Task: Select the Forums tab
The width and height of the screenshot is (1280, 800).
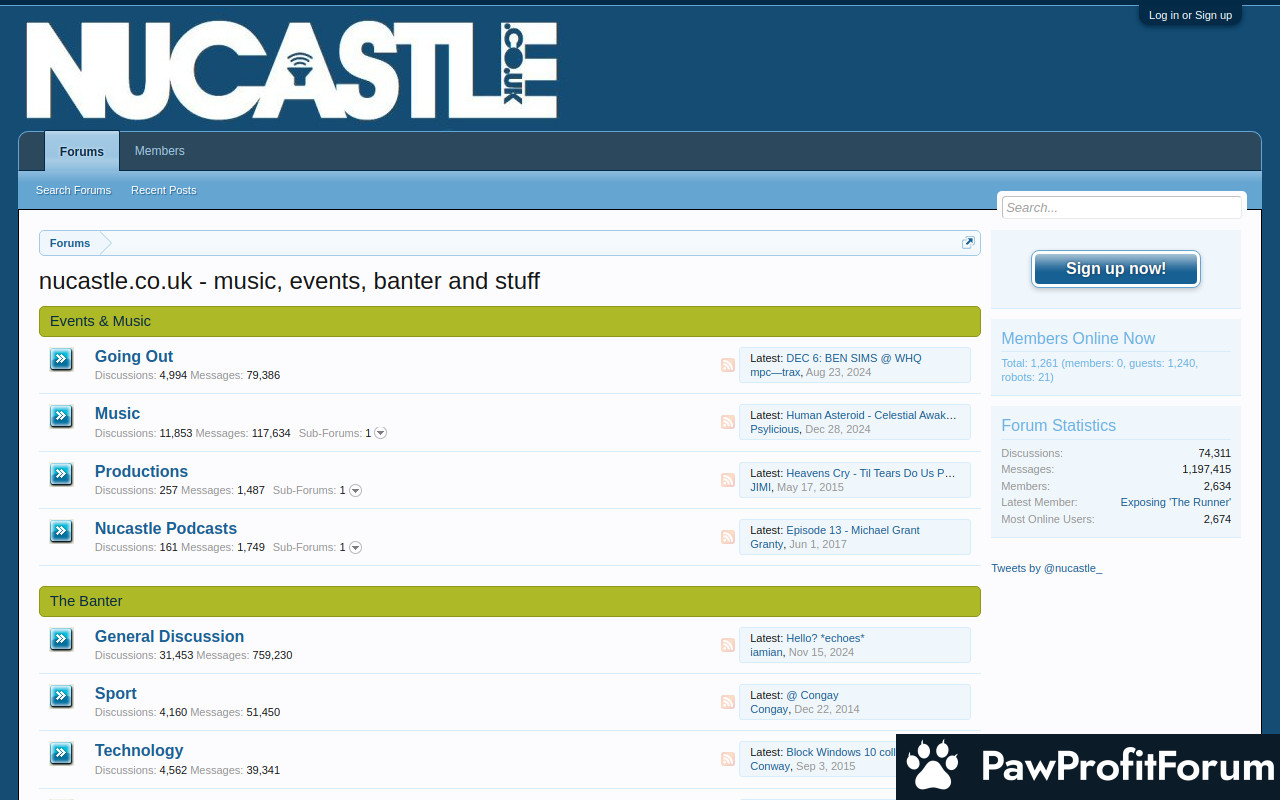Action: (82, 152)
